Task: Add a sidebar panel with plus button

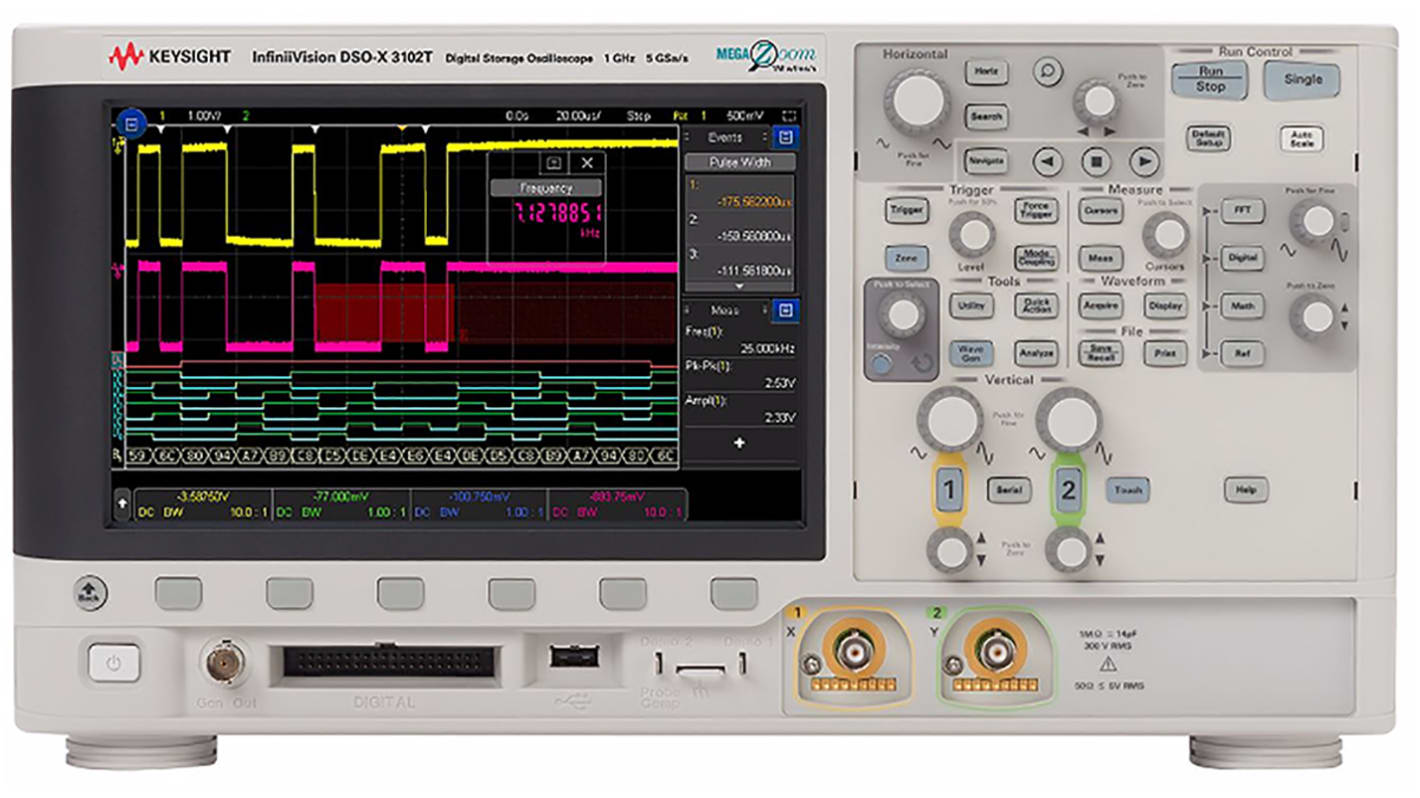Action: tap(739, 442)
